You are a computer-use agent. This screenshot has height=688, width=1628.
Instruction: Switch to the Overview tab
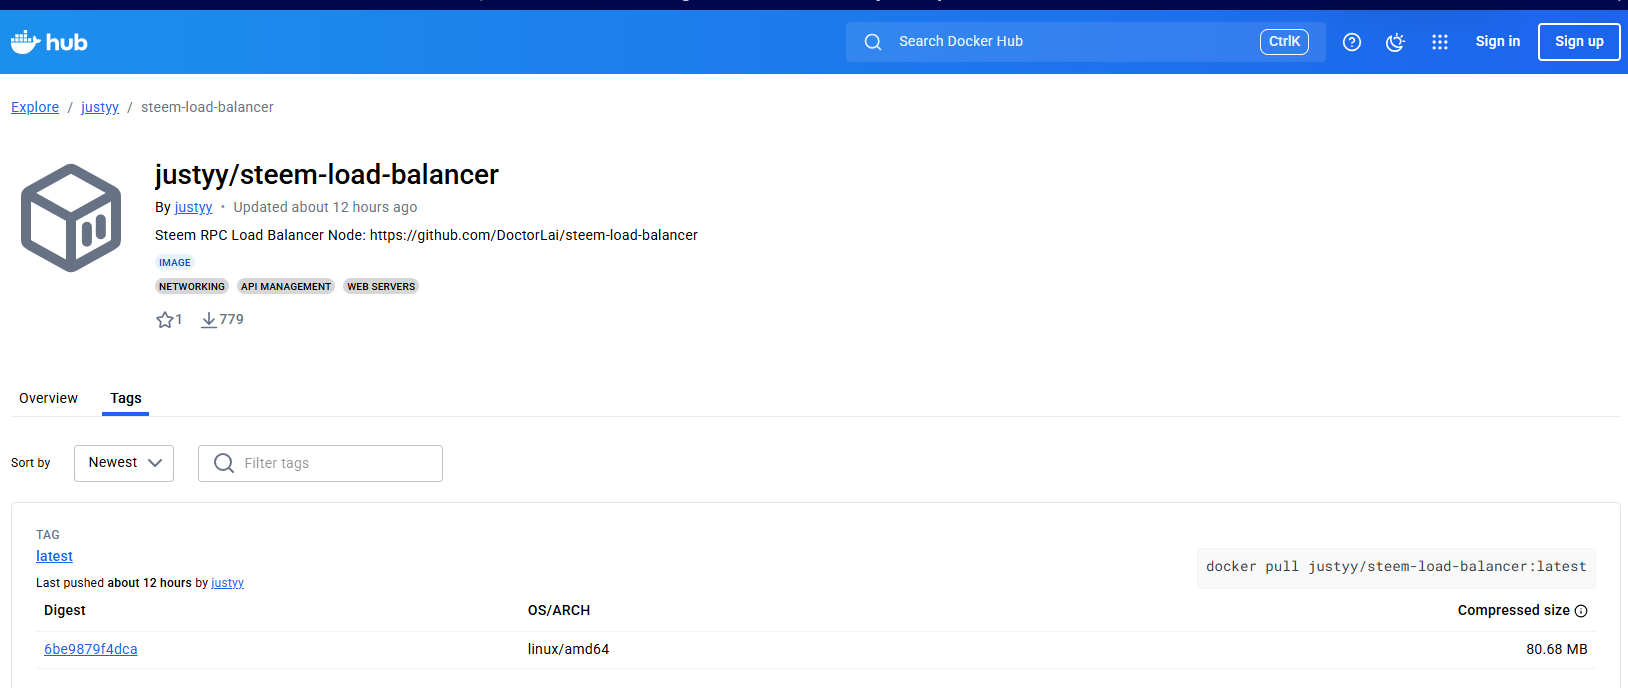(48, 398)
